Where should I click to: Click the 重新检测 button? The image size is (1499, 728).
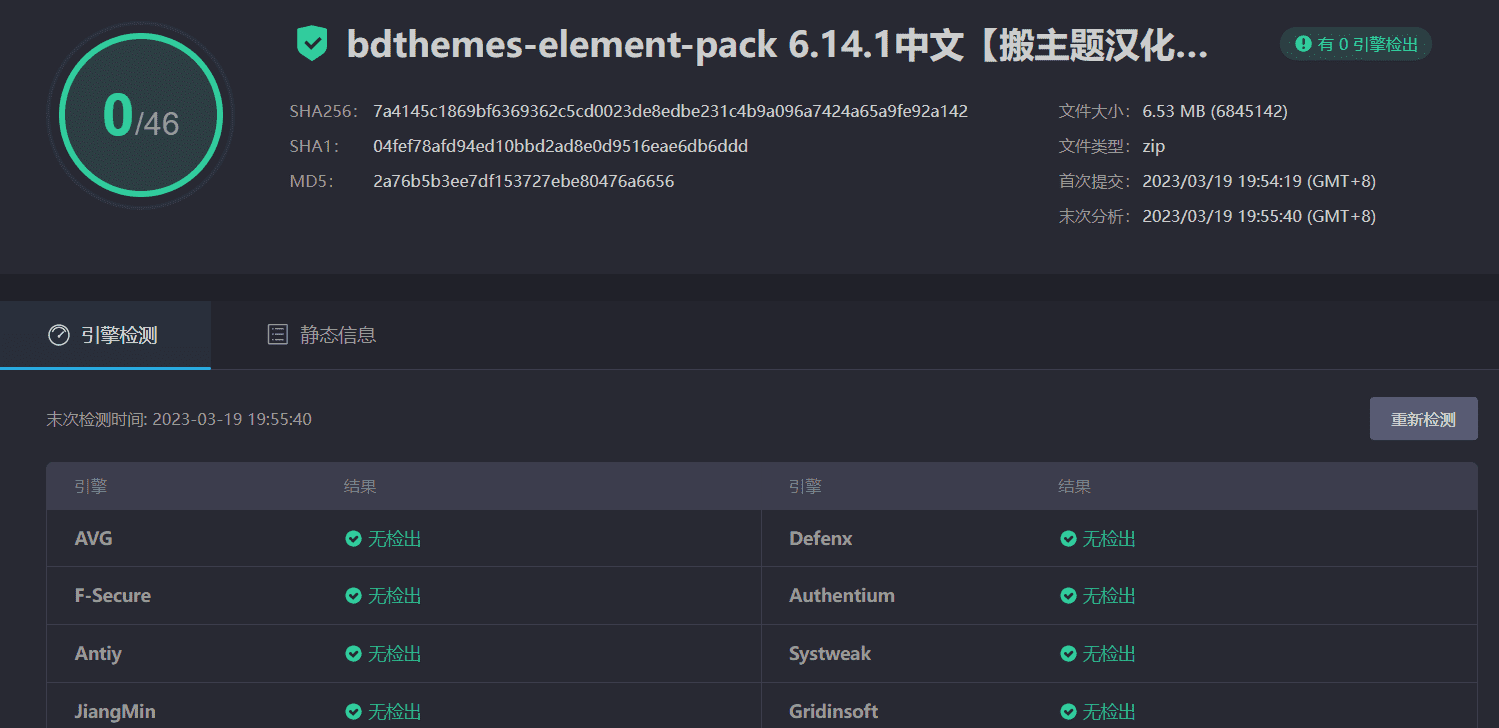click(x=1423, y=419)
